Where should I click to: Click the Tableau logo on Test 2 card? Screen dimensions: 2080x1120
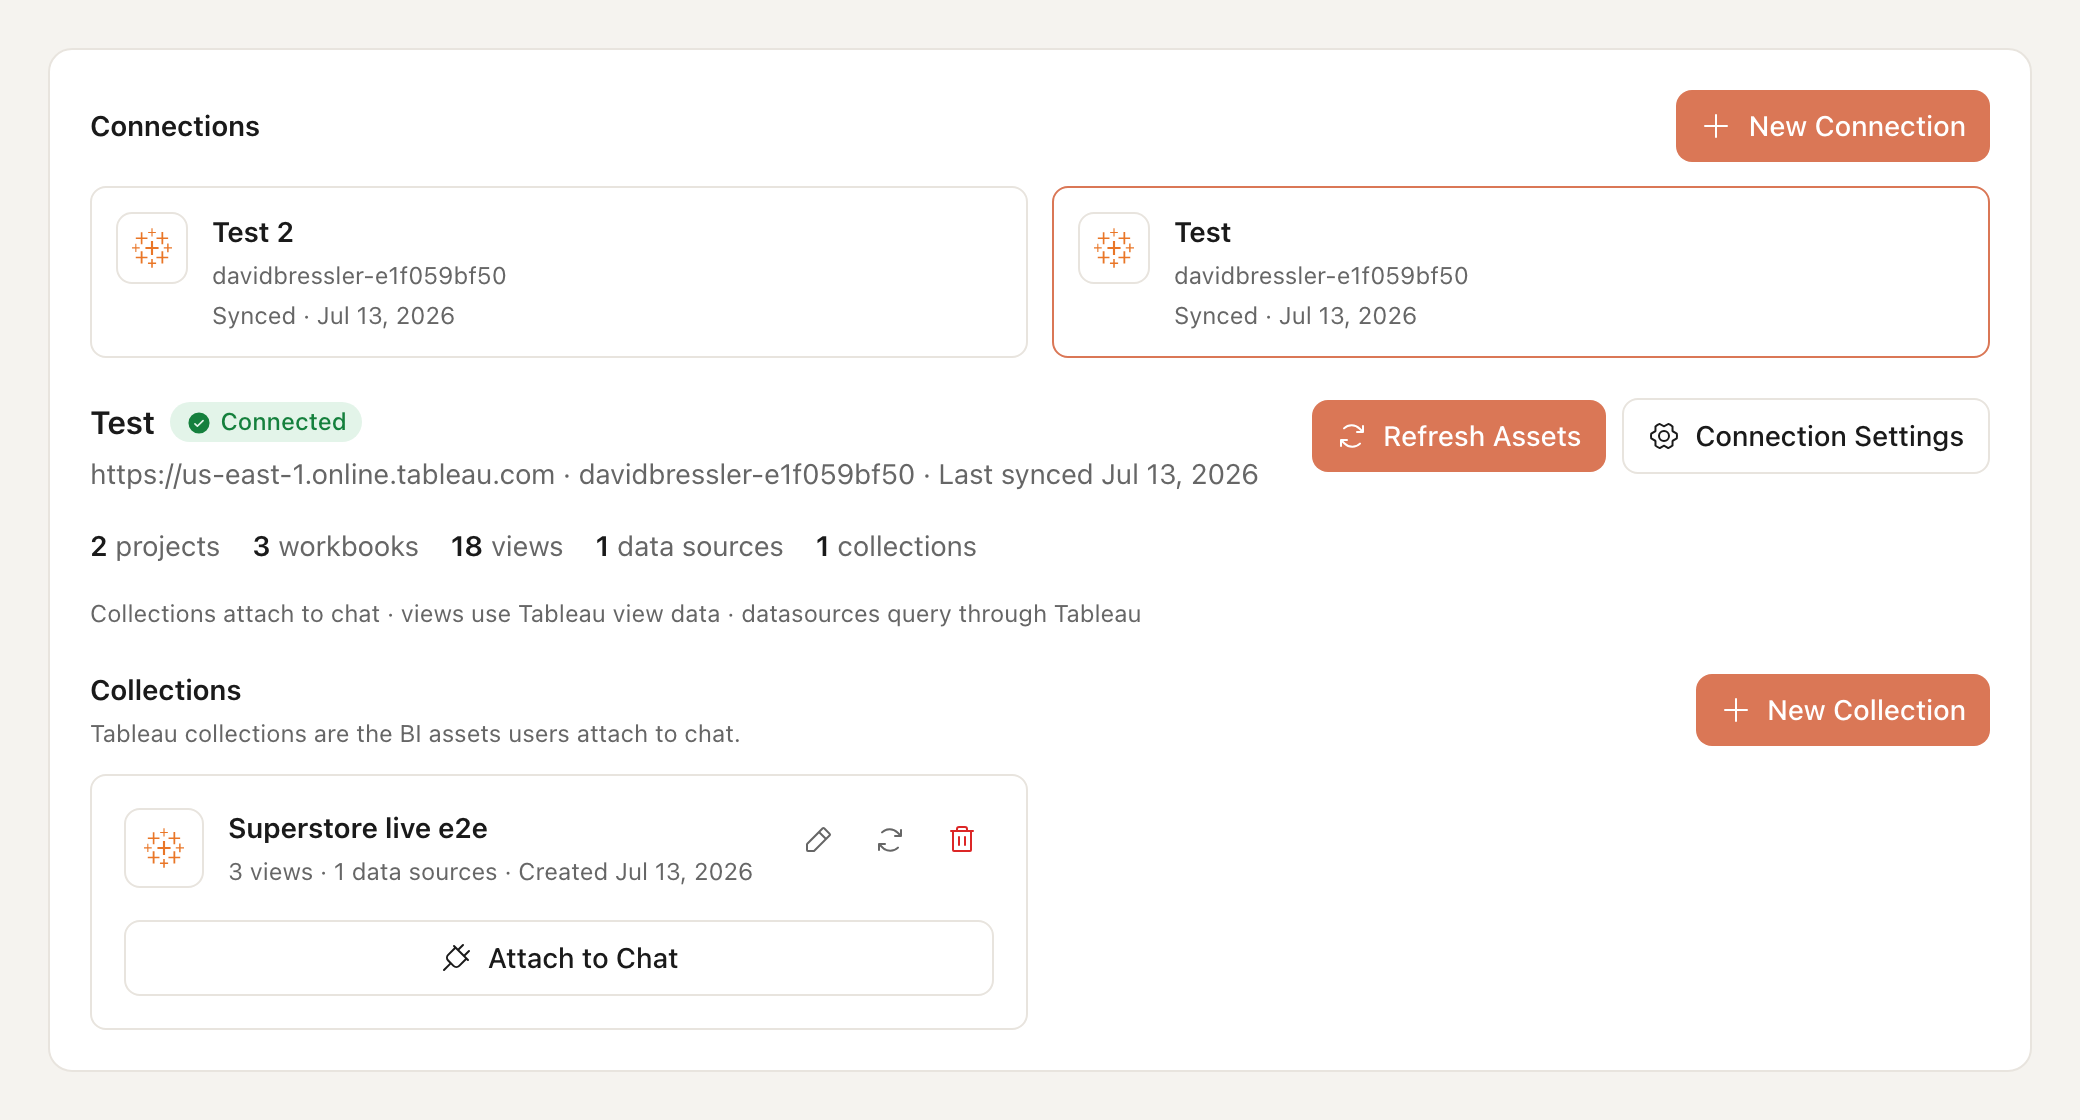[152, 248]
